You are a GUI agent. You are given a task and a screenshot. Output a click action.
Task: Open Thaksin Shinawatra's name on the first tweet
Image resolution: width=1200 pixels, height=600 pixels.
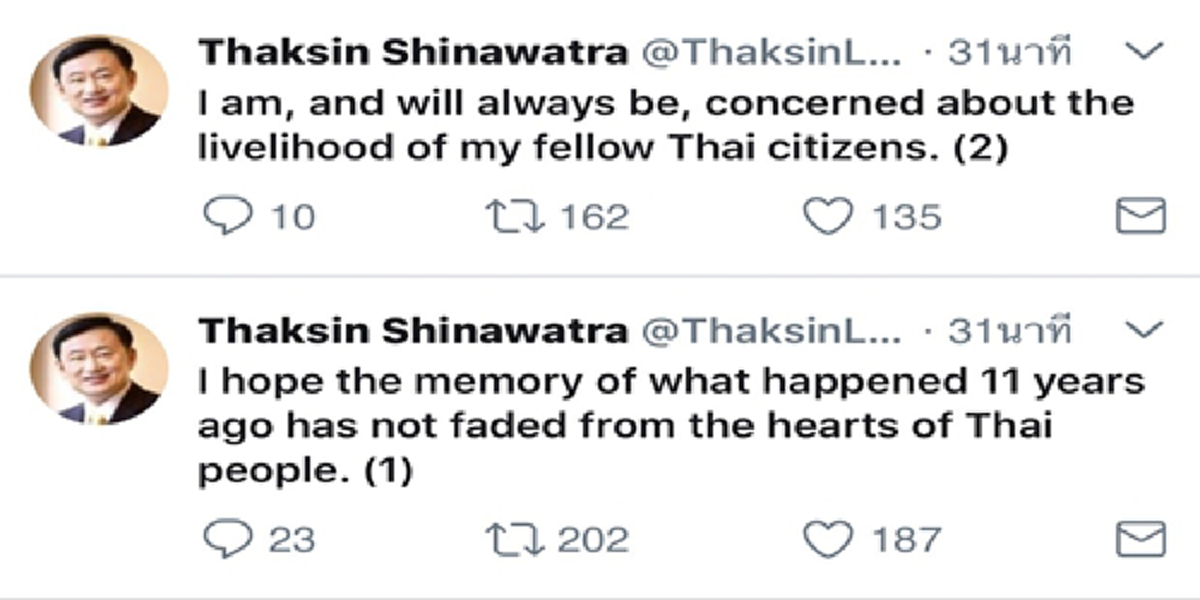click(413, 53)
